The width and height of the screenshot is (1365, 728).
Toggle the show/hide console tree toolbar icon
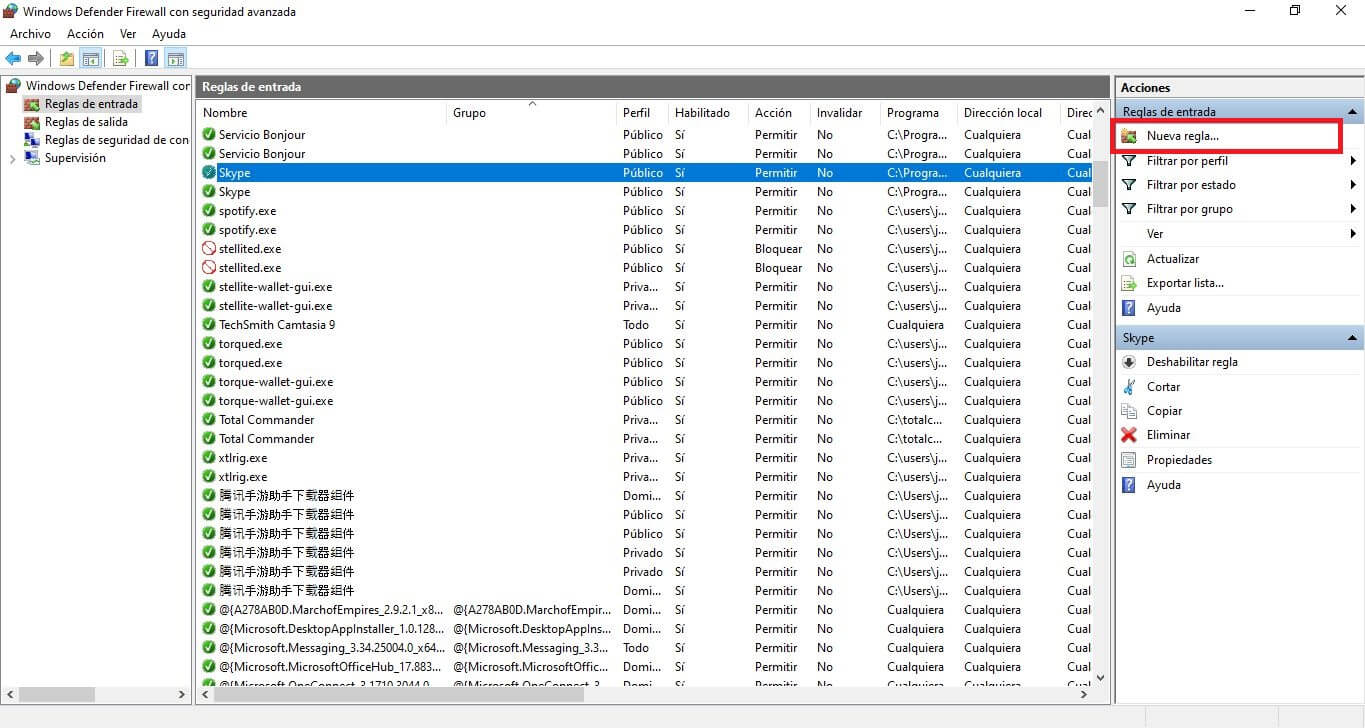(x=91, y=59)
